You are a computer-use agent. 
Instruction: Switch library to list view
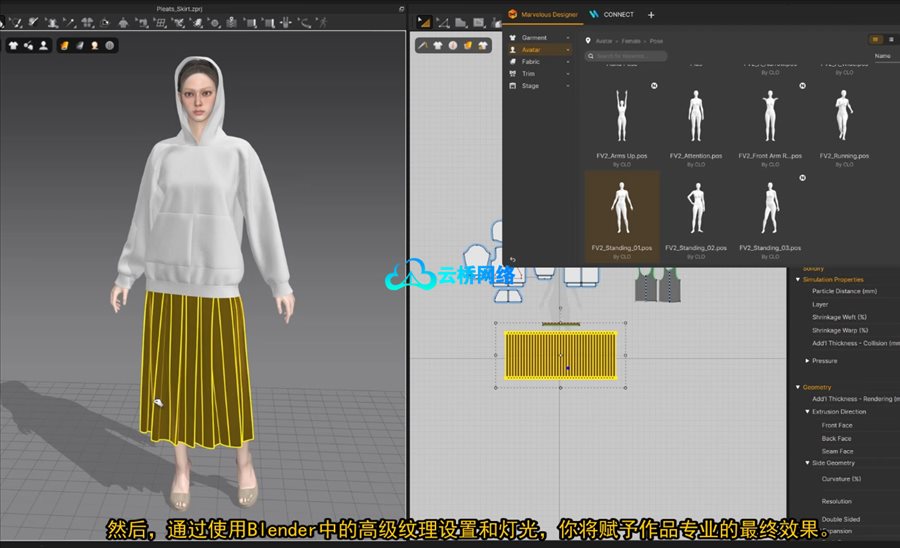pos(891,39)
